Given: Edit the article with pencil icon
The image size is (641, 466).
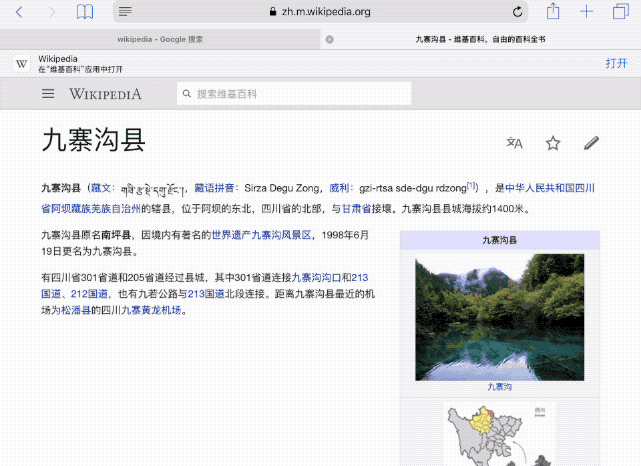Looking at the screenshot, I should click(x=591, y=143).
